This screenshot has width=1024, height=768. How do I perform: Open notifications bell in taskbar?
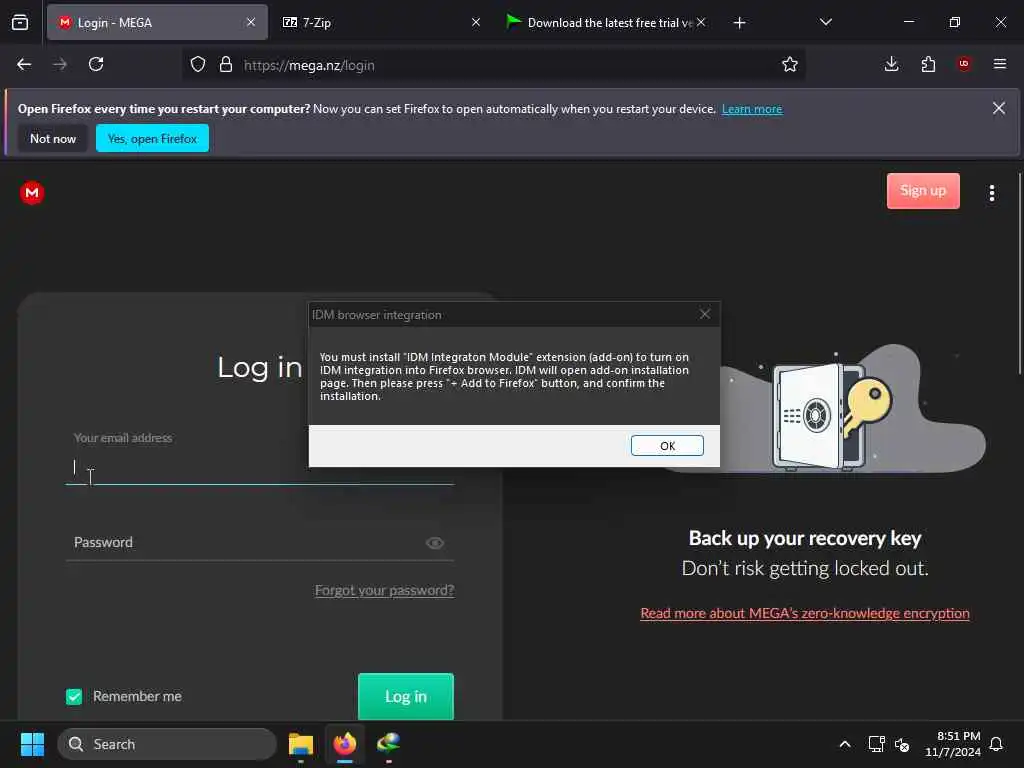(x=997, y=744)
